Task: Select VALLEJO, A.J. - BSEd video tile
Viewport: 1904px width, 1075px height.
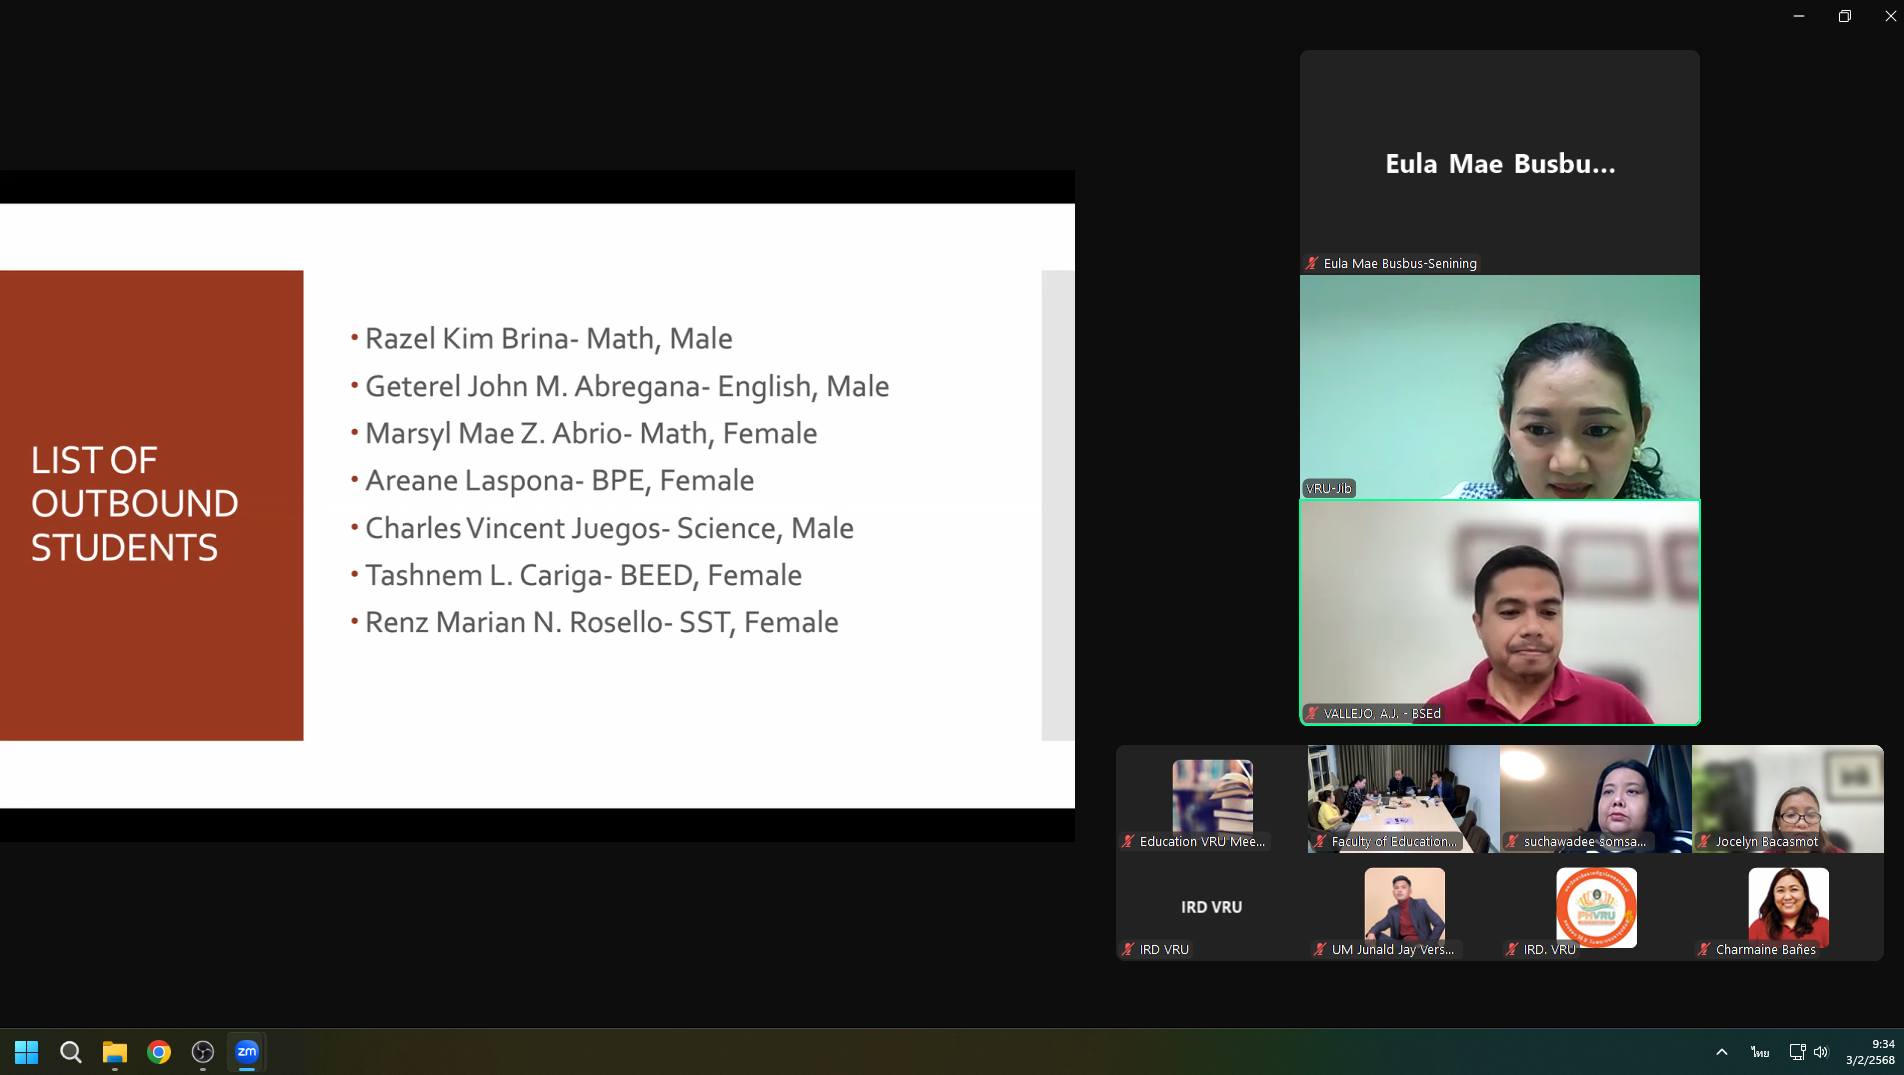Action: click(x=1499, y=612)
